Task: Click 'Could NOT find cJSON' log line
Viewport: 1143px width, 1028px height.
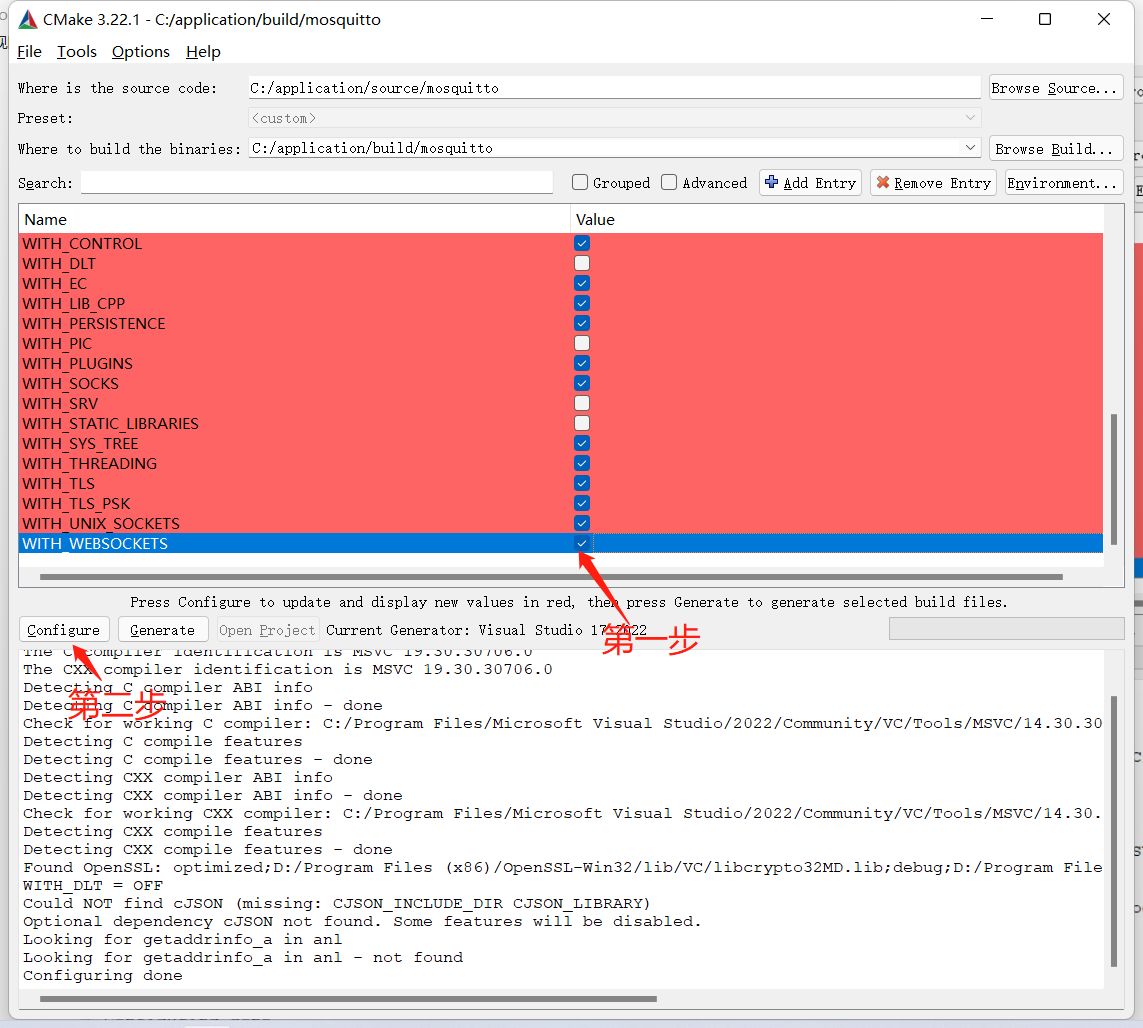Action: pyautogui.click(x=336, y=903)
